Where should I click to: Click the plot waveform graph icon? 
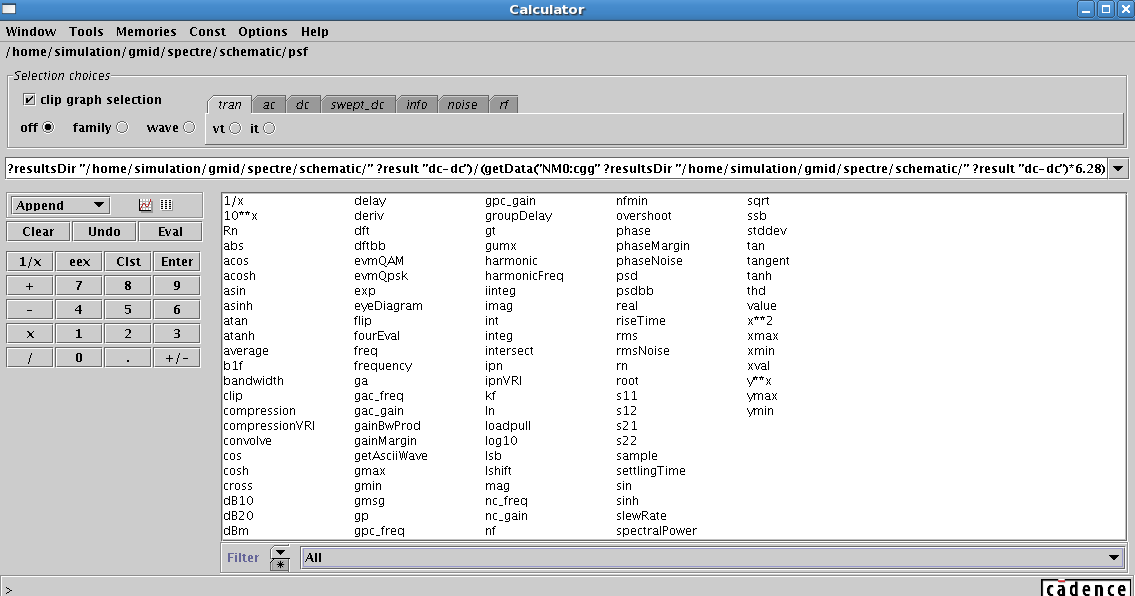(x=146, y=205)
